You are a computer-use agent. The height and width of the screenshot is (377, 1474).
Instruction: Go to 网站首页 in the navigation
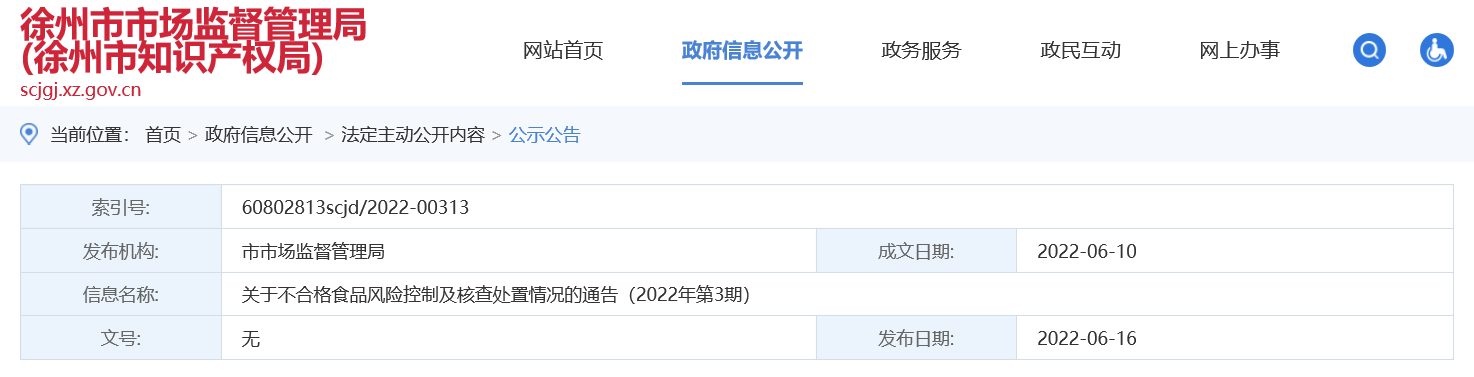(x=563, y=50)
